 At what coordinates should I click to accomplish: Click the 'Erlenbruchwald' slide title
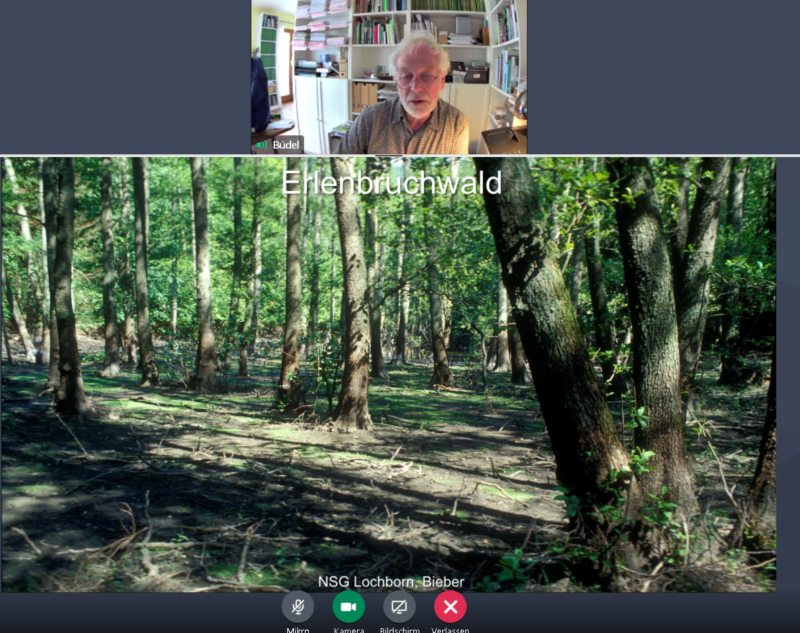[391, 183]
